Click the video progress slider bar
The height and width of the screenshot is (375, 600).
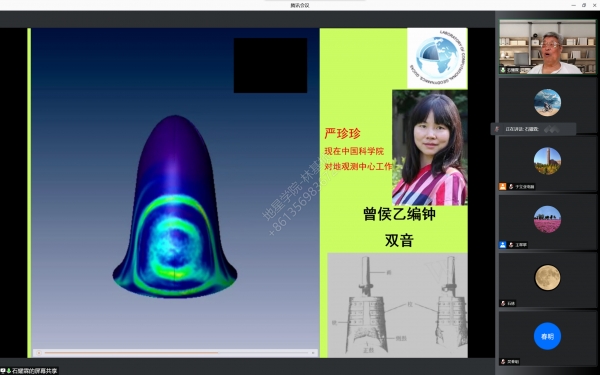tap(176, 353)
